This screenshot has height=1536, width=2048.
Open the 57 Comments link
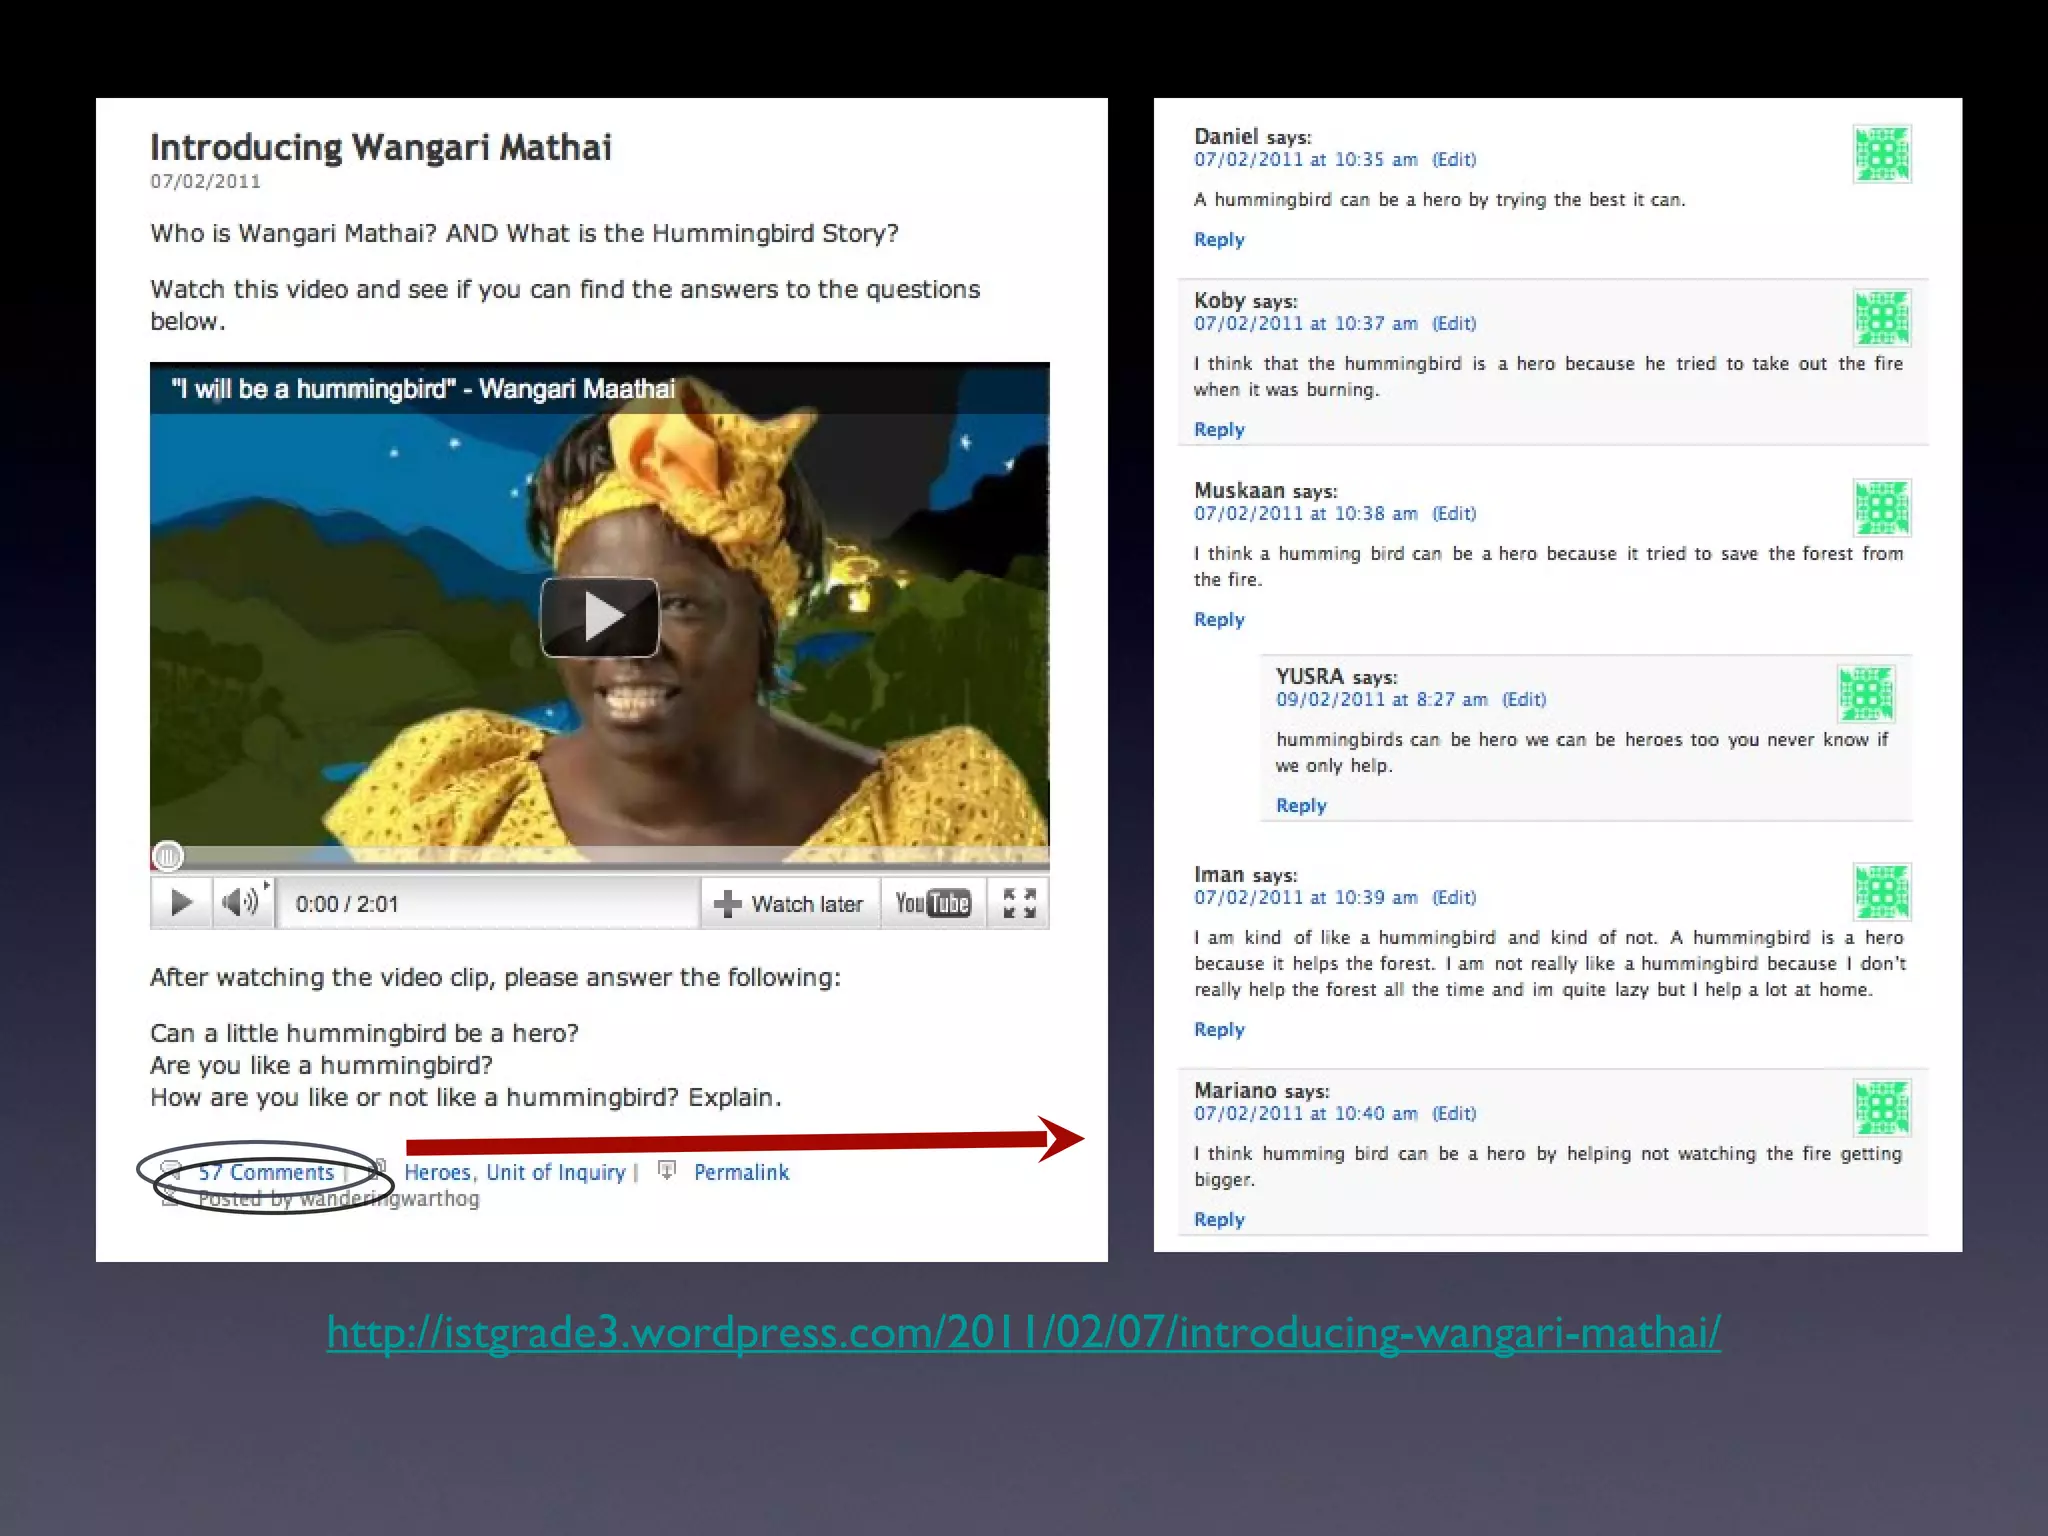tap(265, 1172)
